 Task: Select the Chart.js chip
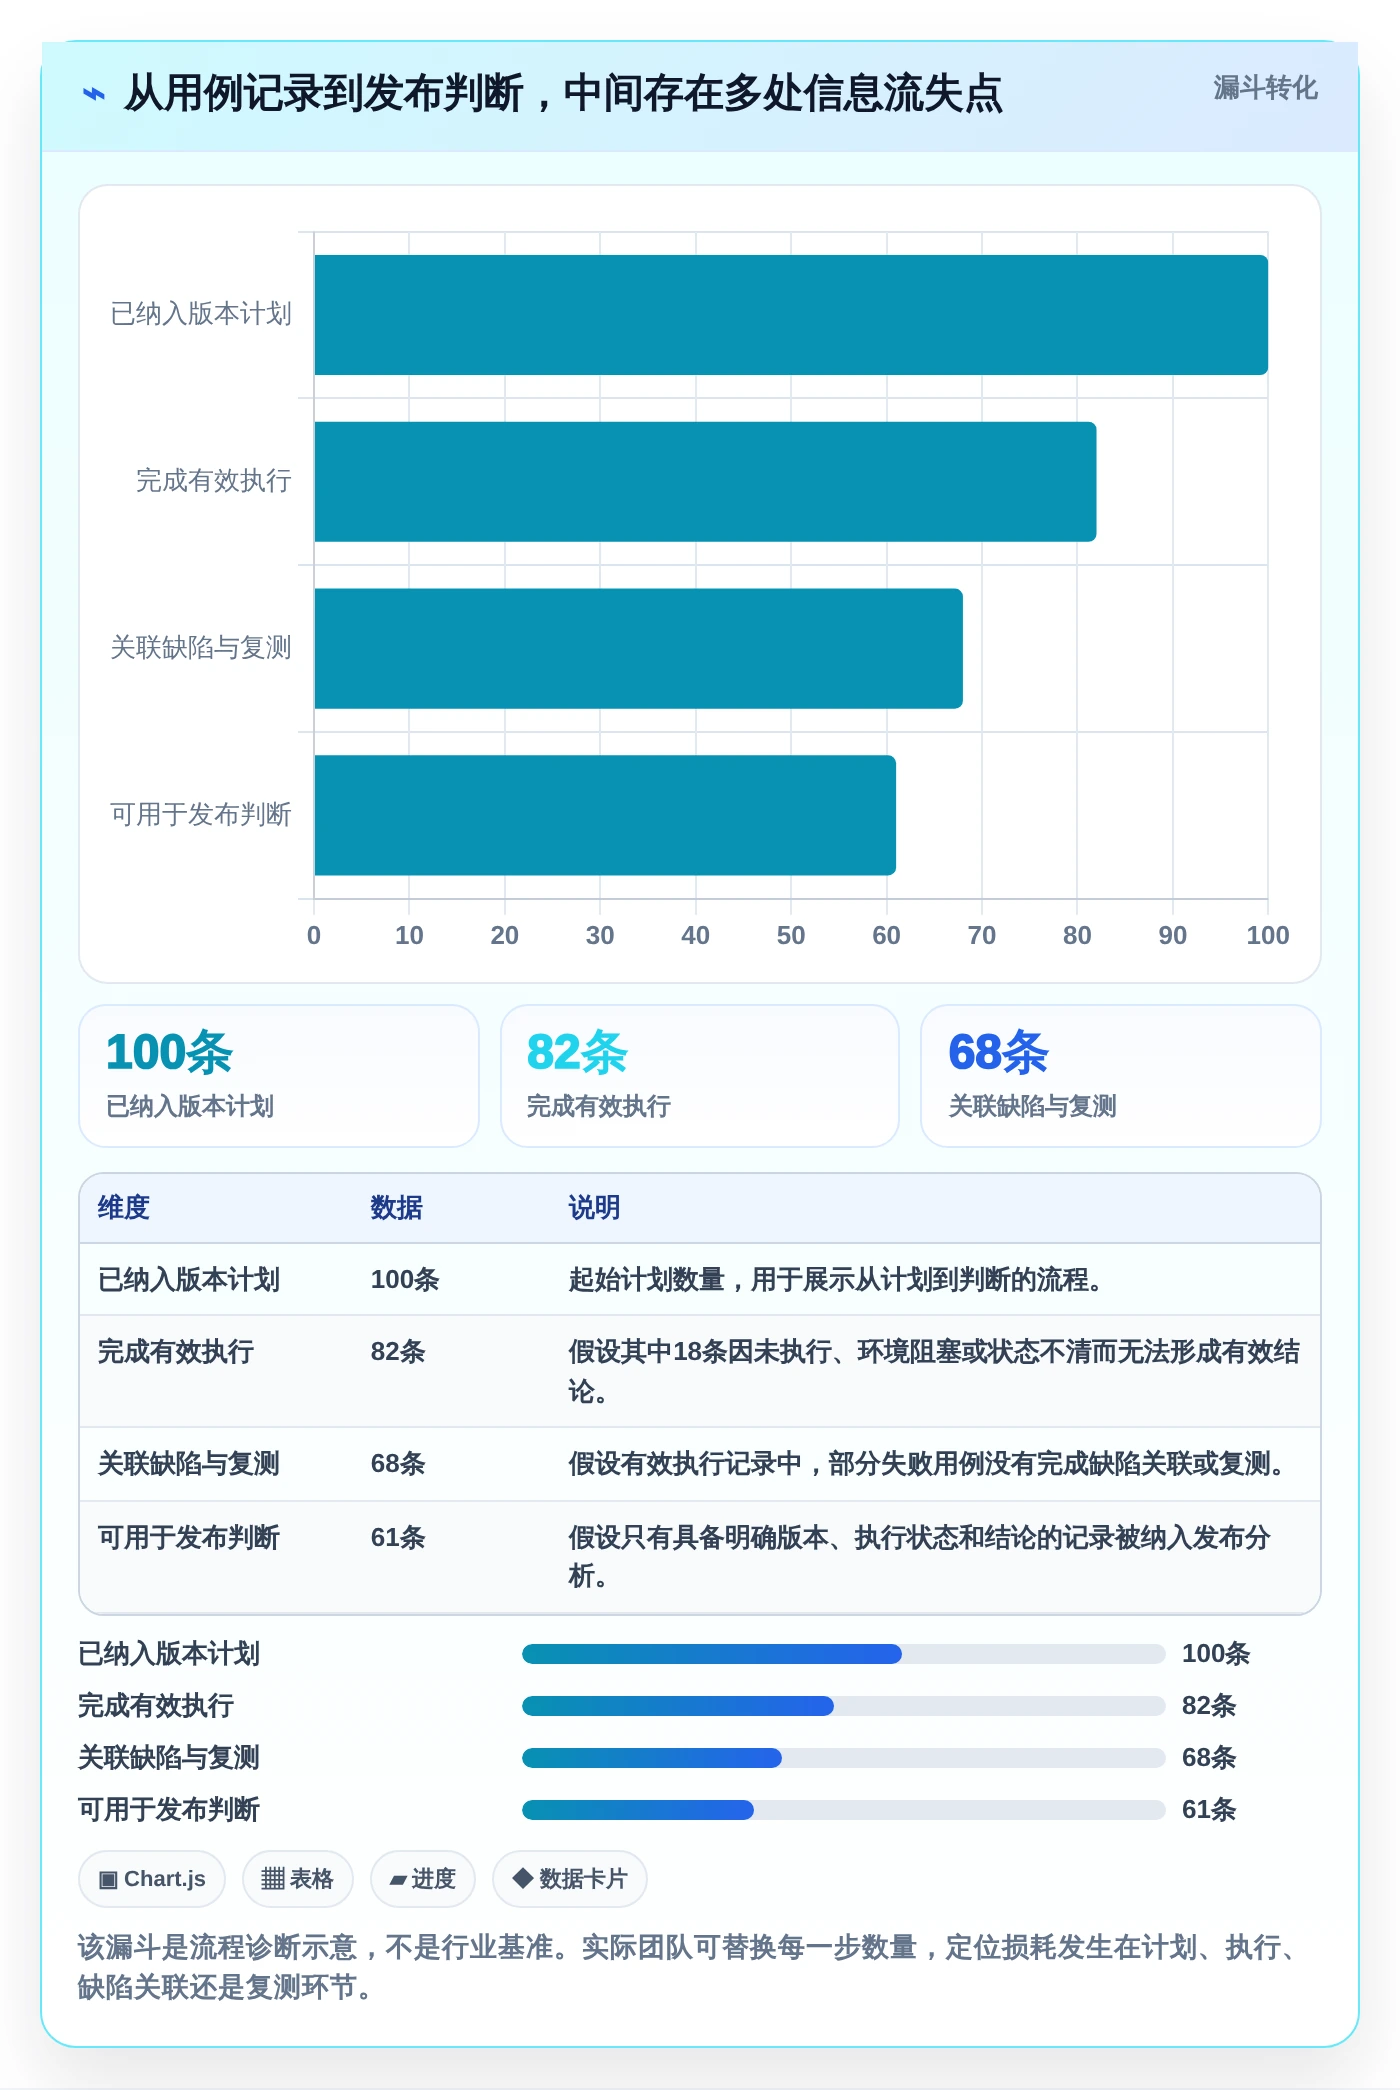click(x=152, y=1879)
